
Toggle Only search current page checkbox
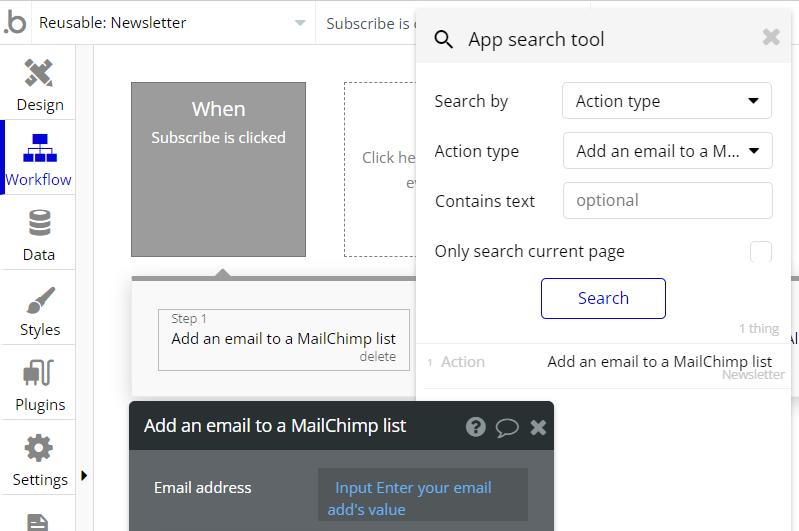[761, 252]
